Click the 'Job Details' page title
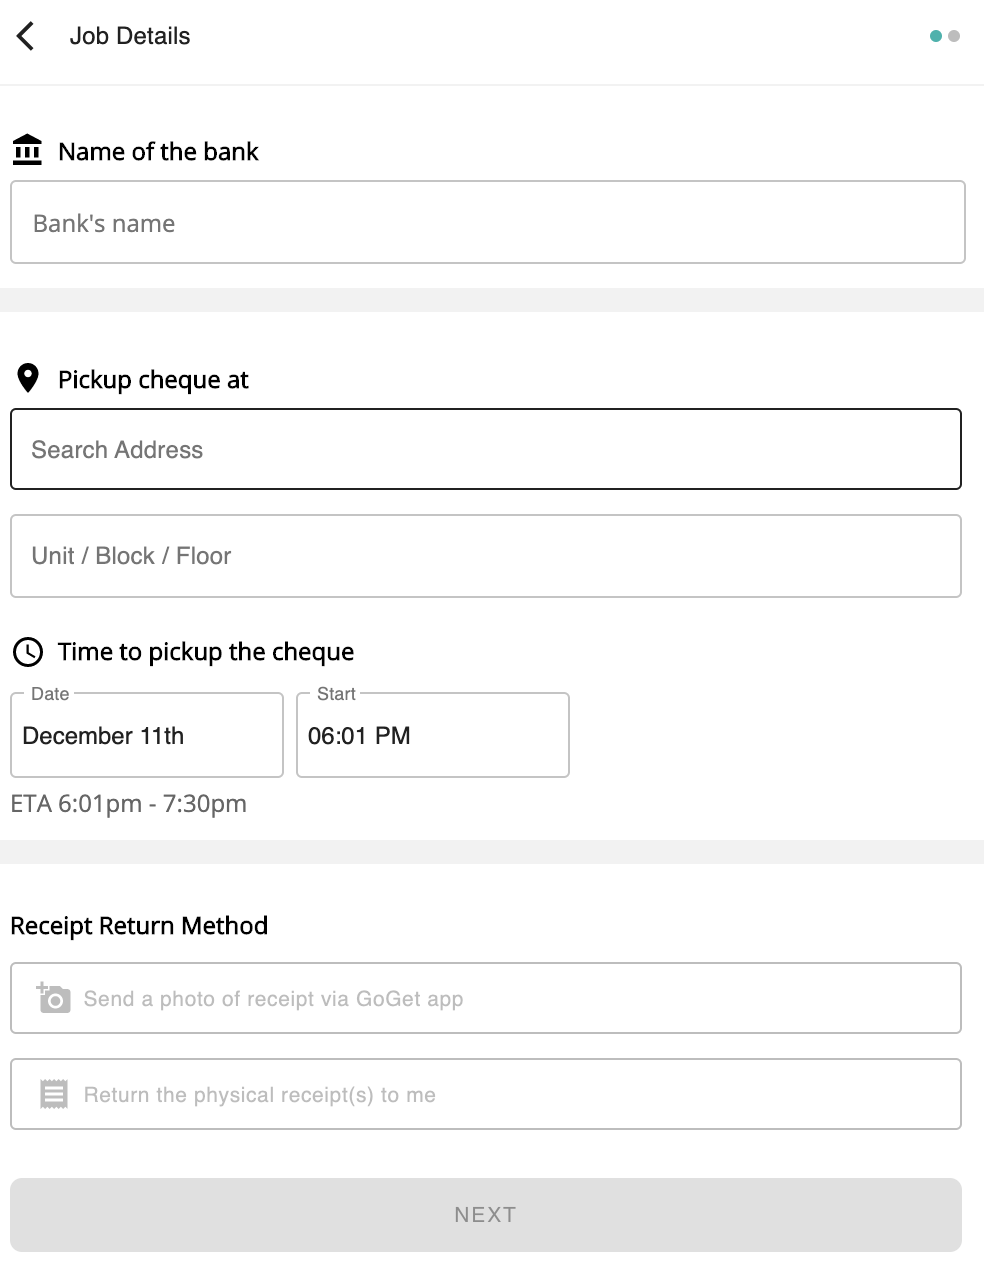984x1286 pixels. [x=130, y=36]
